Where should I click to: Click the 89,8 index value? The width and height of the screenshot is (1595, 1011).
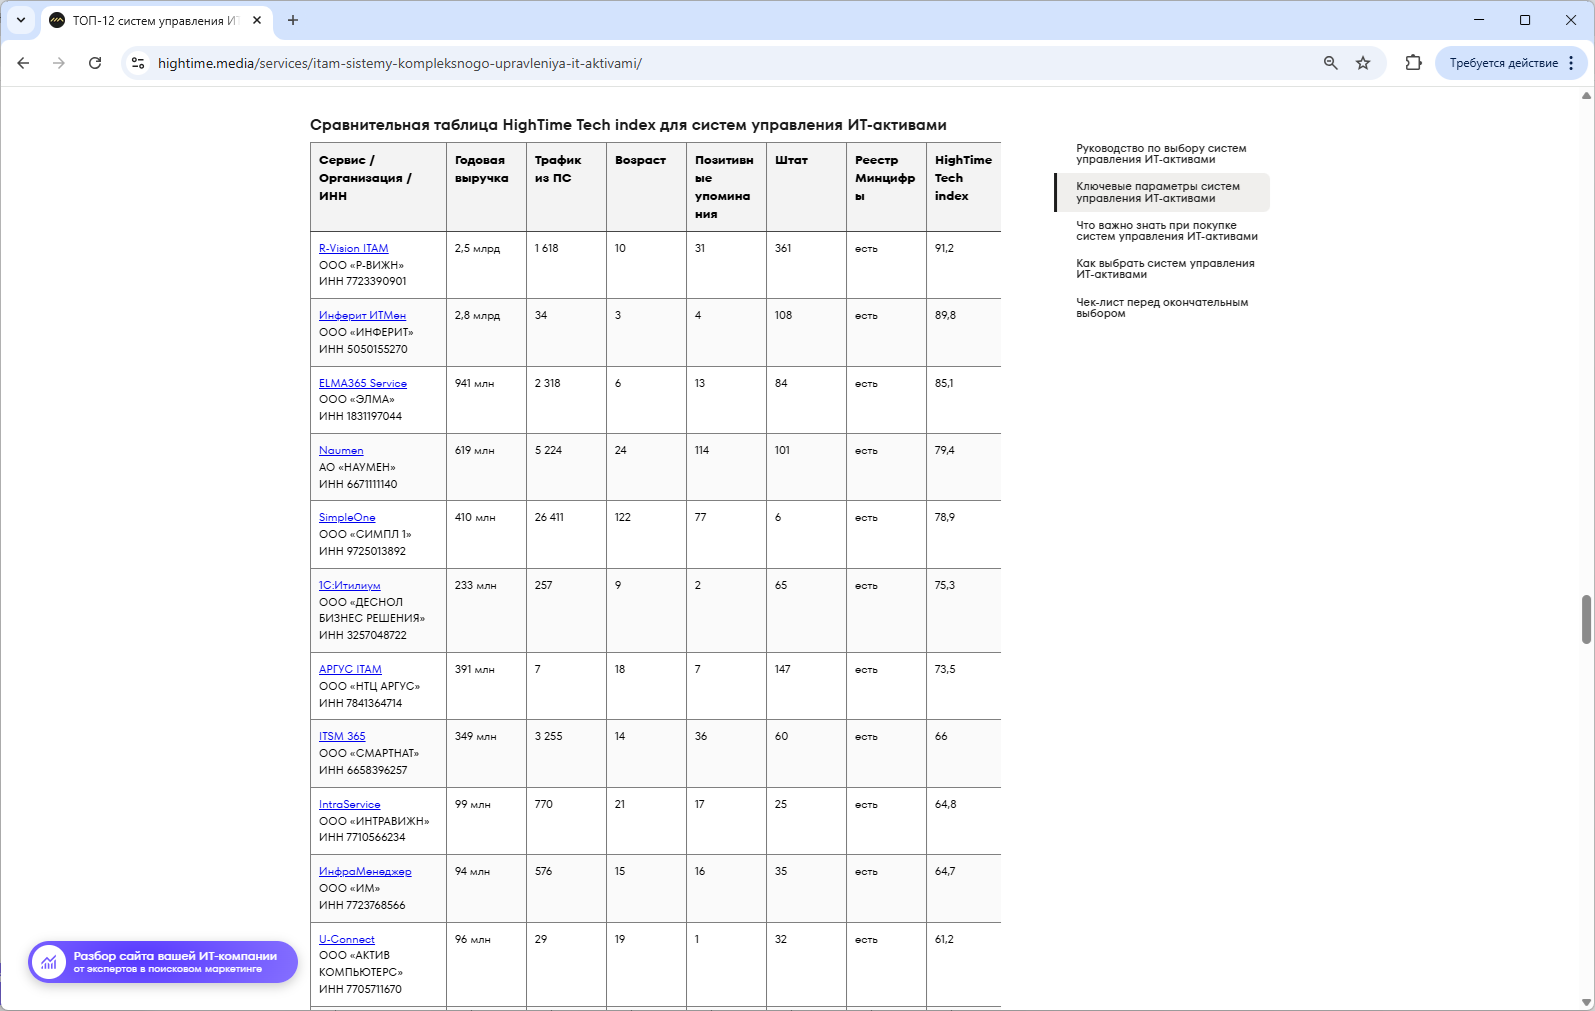click(945, 315)
